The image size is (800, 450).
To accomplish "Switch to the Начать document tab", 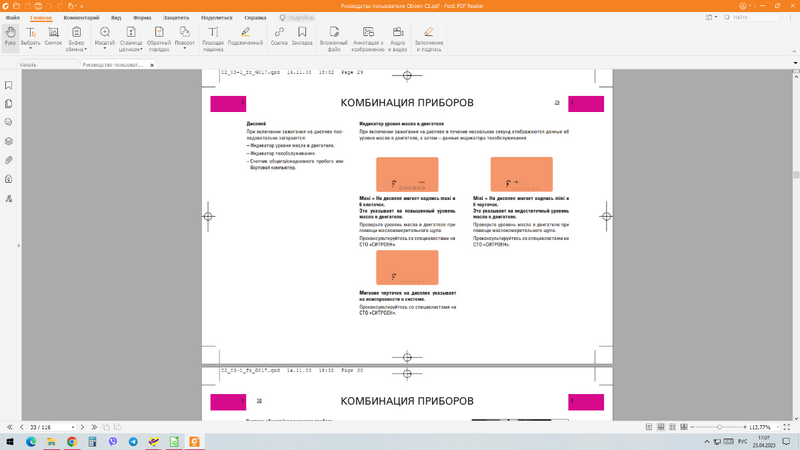I will click(28, 65).
